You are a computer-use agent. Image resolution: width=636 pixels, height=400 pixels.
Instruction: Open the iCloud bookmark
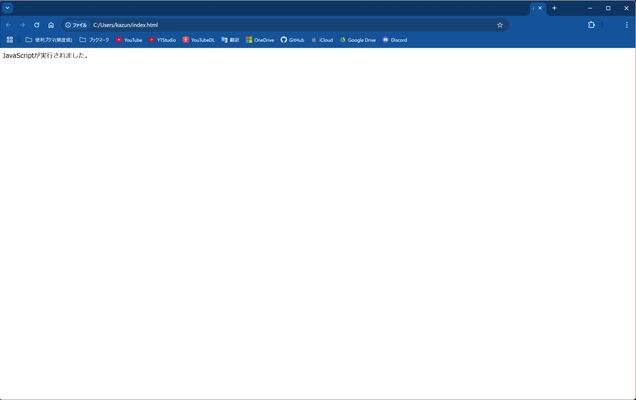[x=322, y=40]
